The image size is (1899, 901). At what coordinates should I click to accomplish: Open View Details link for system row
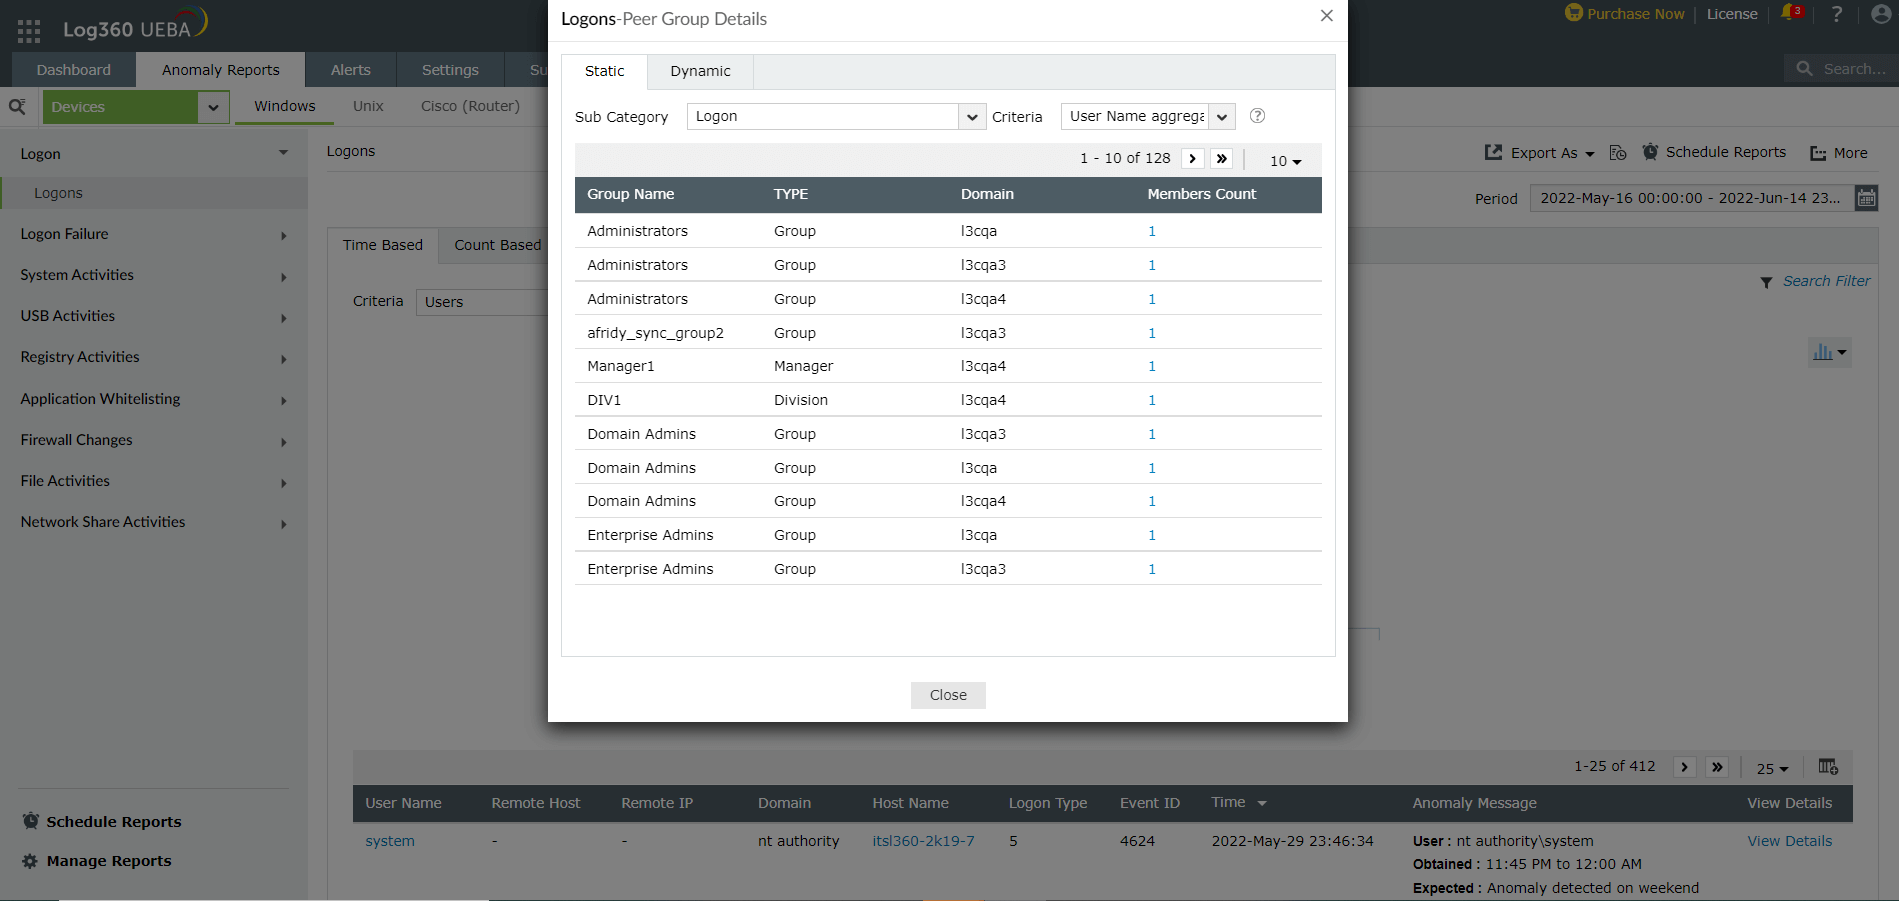(x=1789, y=841)
